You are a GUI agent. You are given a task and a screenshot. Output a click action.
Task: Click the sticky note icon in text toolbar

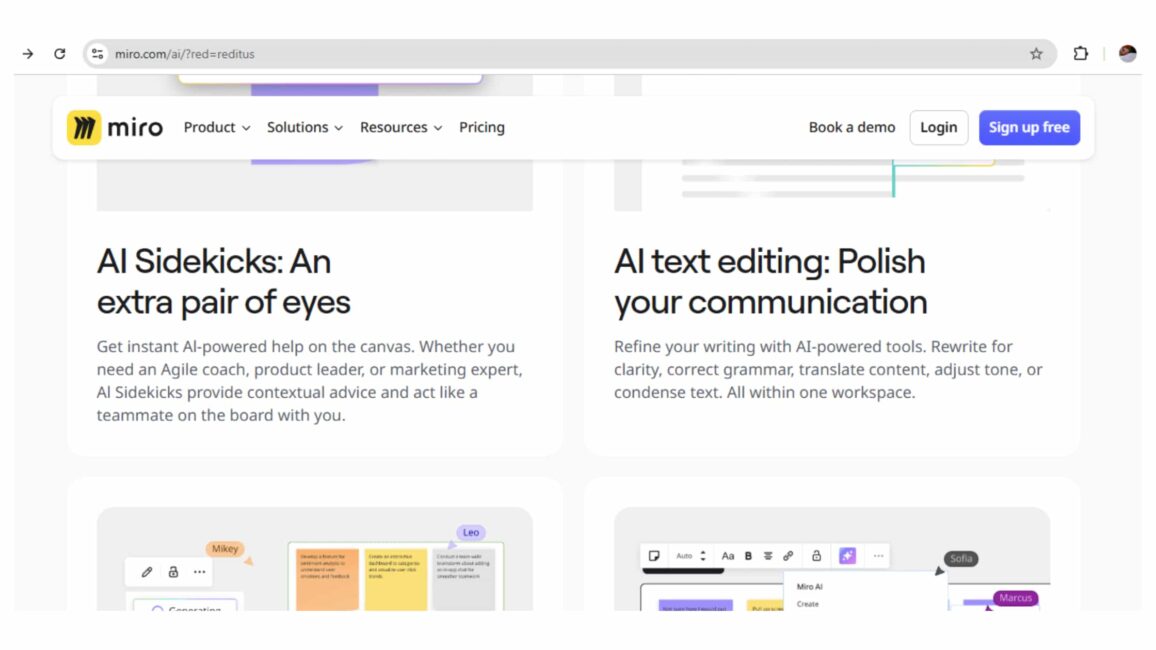654,556
